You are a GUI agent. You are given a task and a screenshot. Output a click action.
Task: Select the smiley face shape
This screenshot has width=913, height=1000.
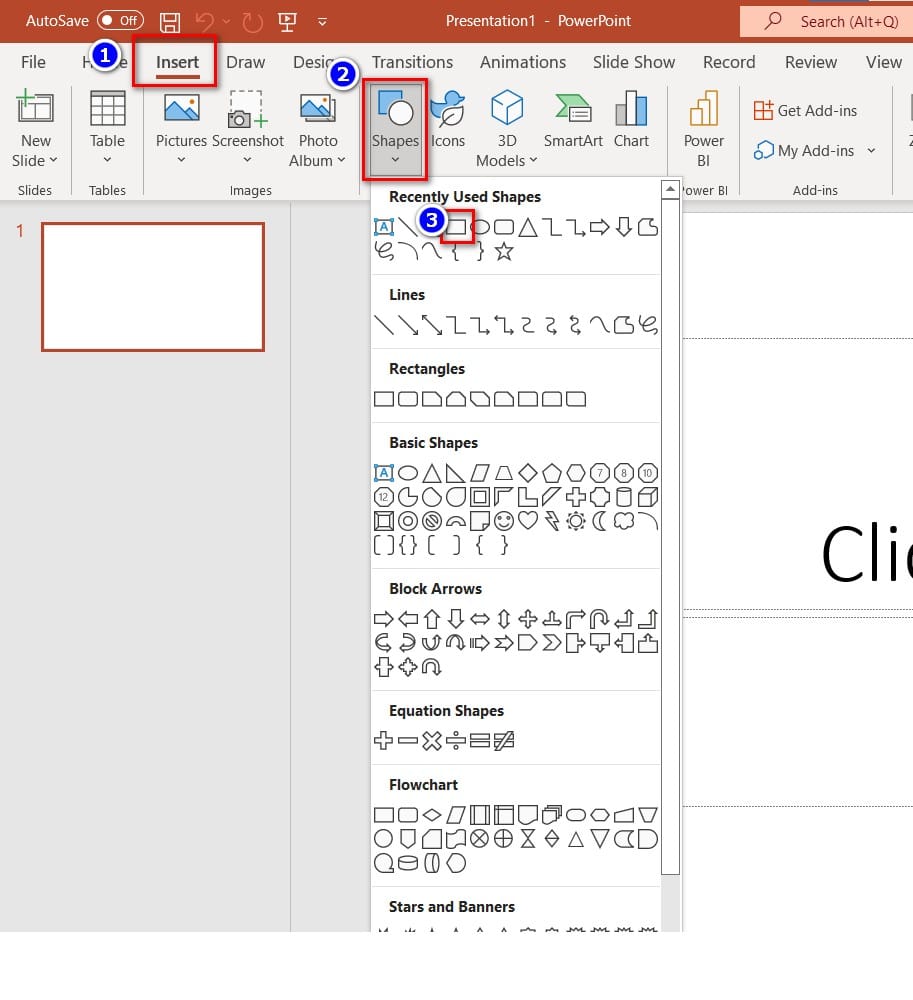[x=504, y=521]
